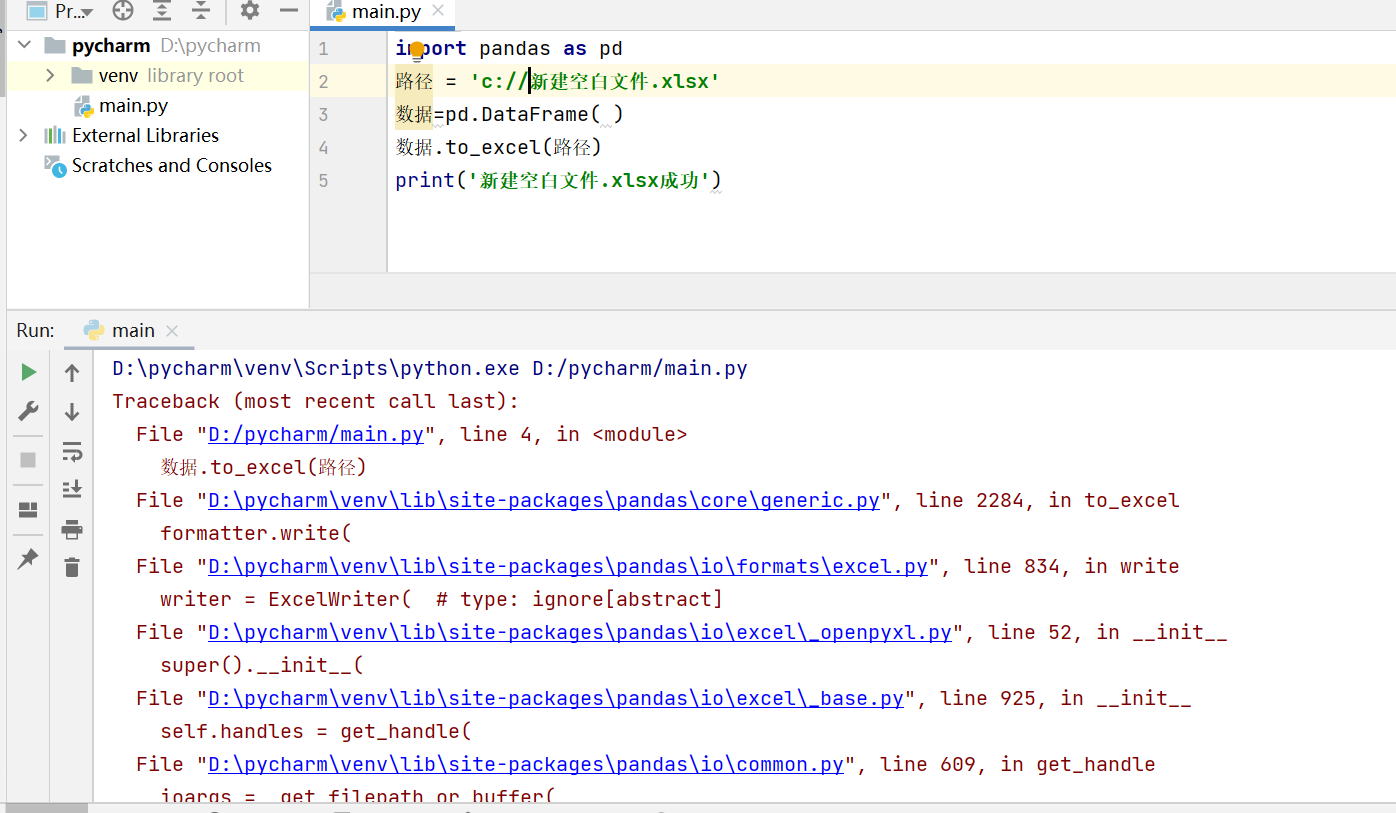Open the pandas io formats excel.py link
This screenshot has height=813, width=1396.
click(x=568, y=567)
